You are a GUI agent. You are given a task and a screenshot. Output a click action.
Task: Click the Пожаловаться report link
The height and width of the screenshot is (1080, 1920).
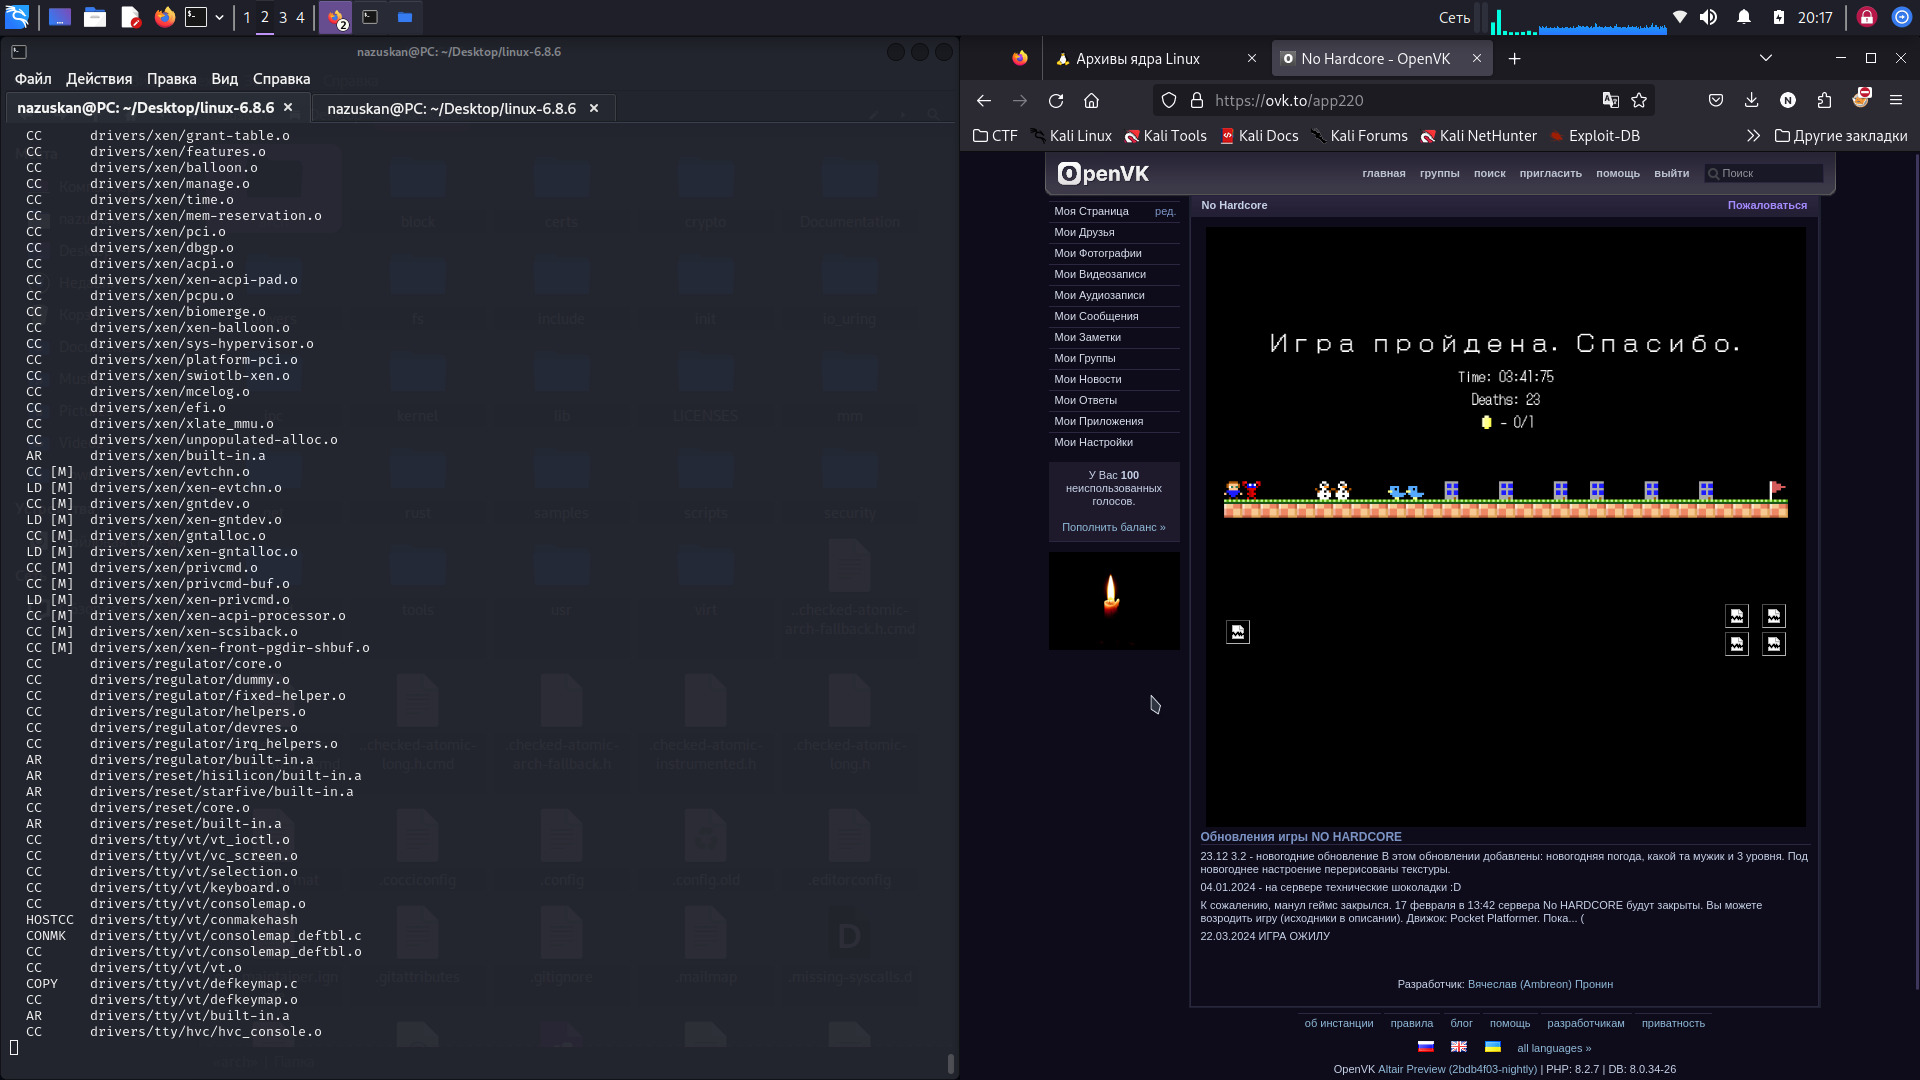(x=1767, y=205)
